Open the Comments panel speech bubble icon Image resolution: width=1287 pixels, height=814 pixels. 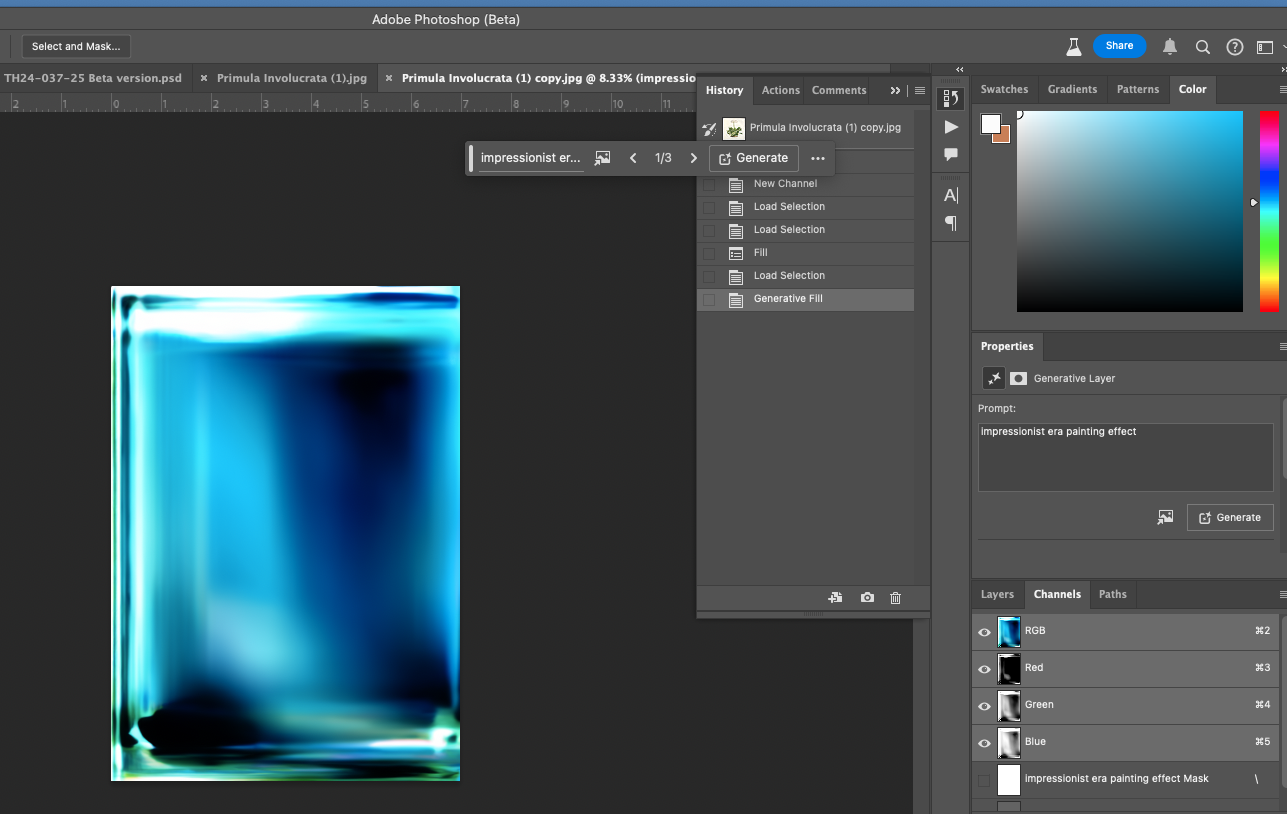coord(950,154)
